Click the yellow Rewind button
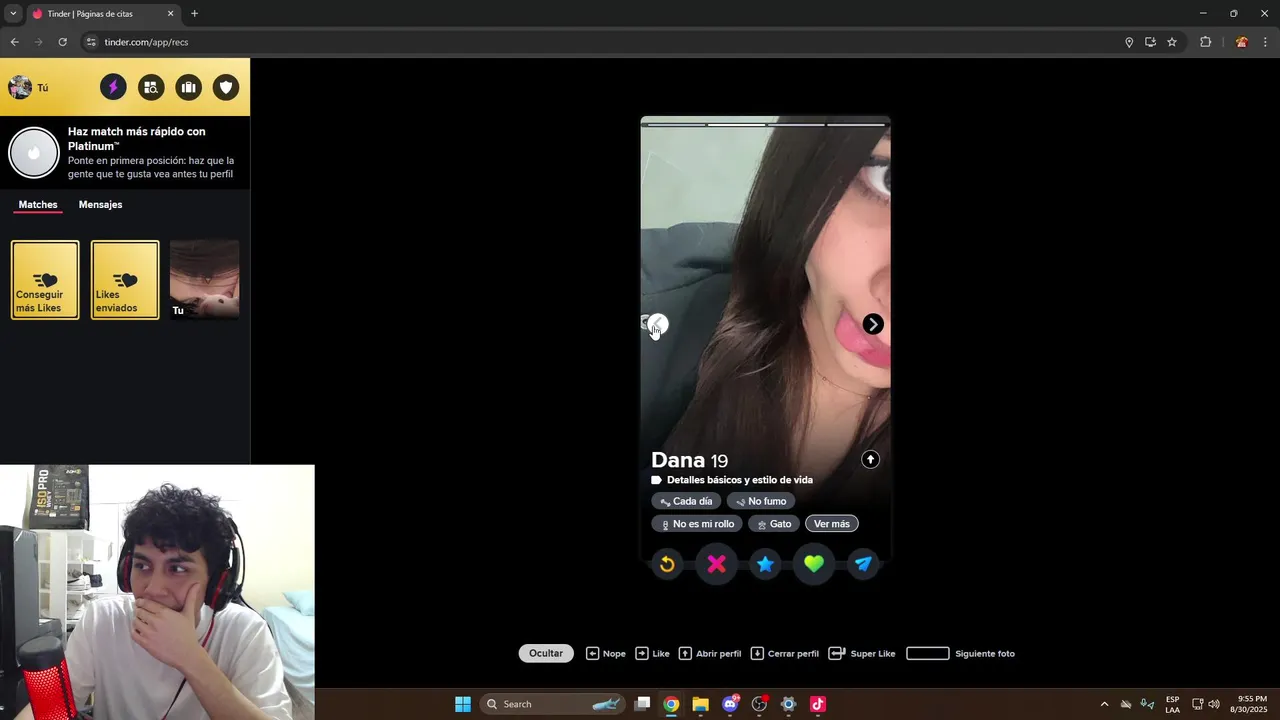 tap(667, 564)
